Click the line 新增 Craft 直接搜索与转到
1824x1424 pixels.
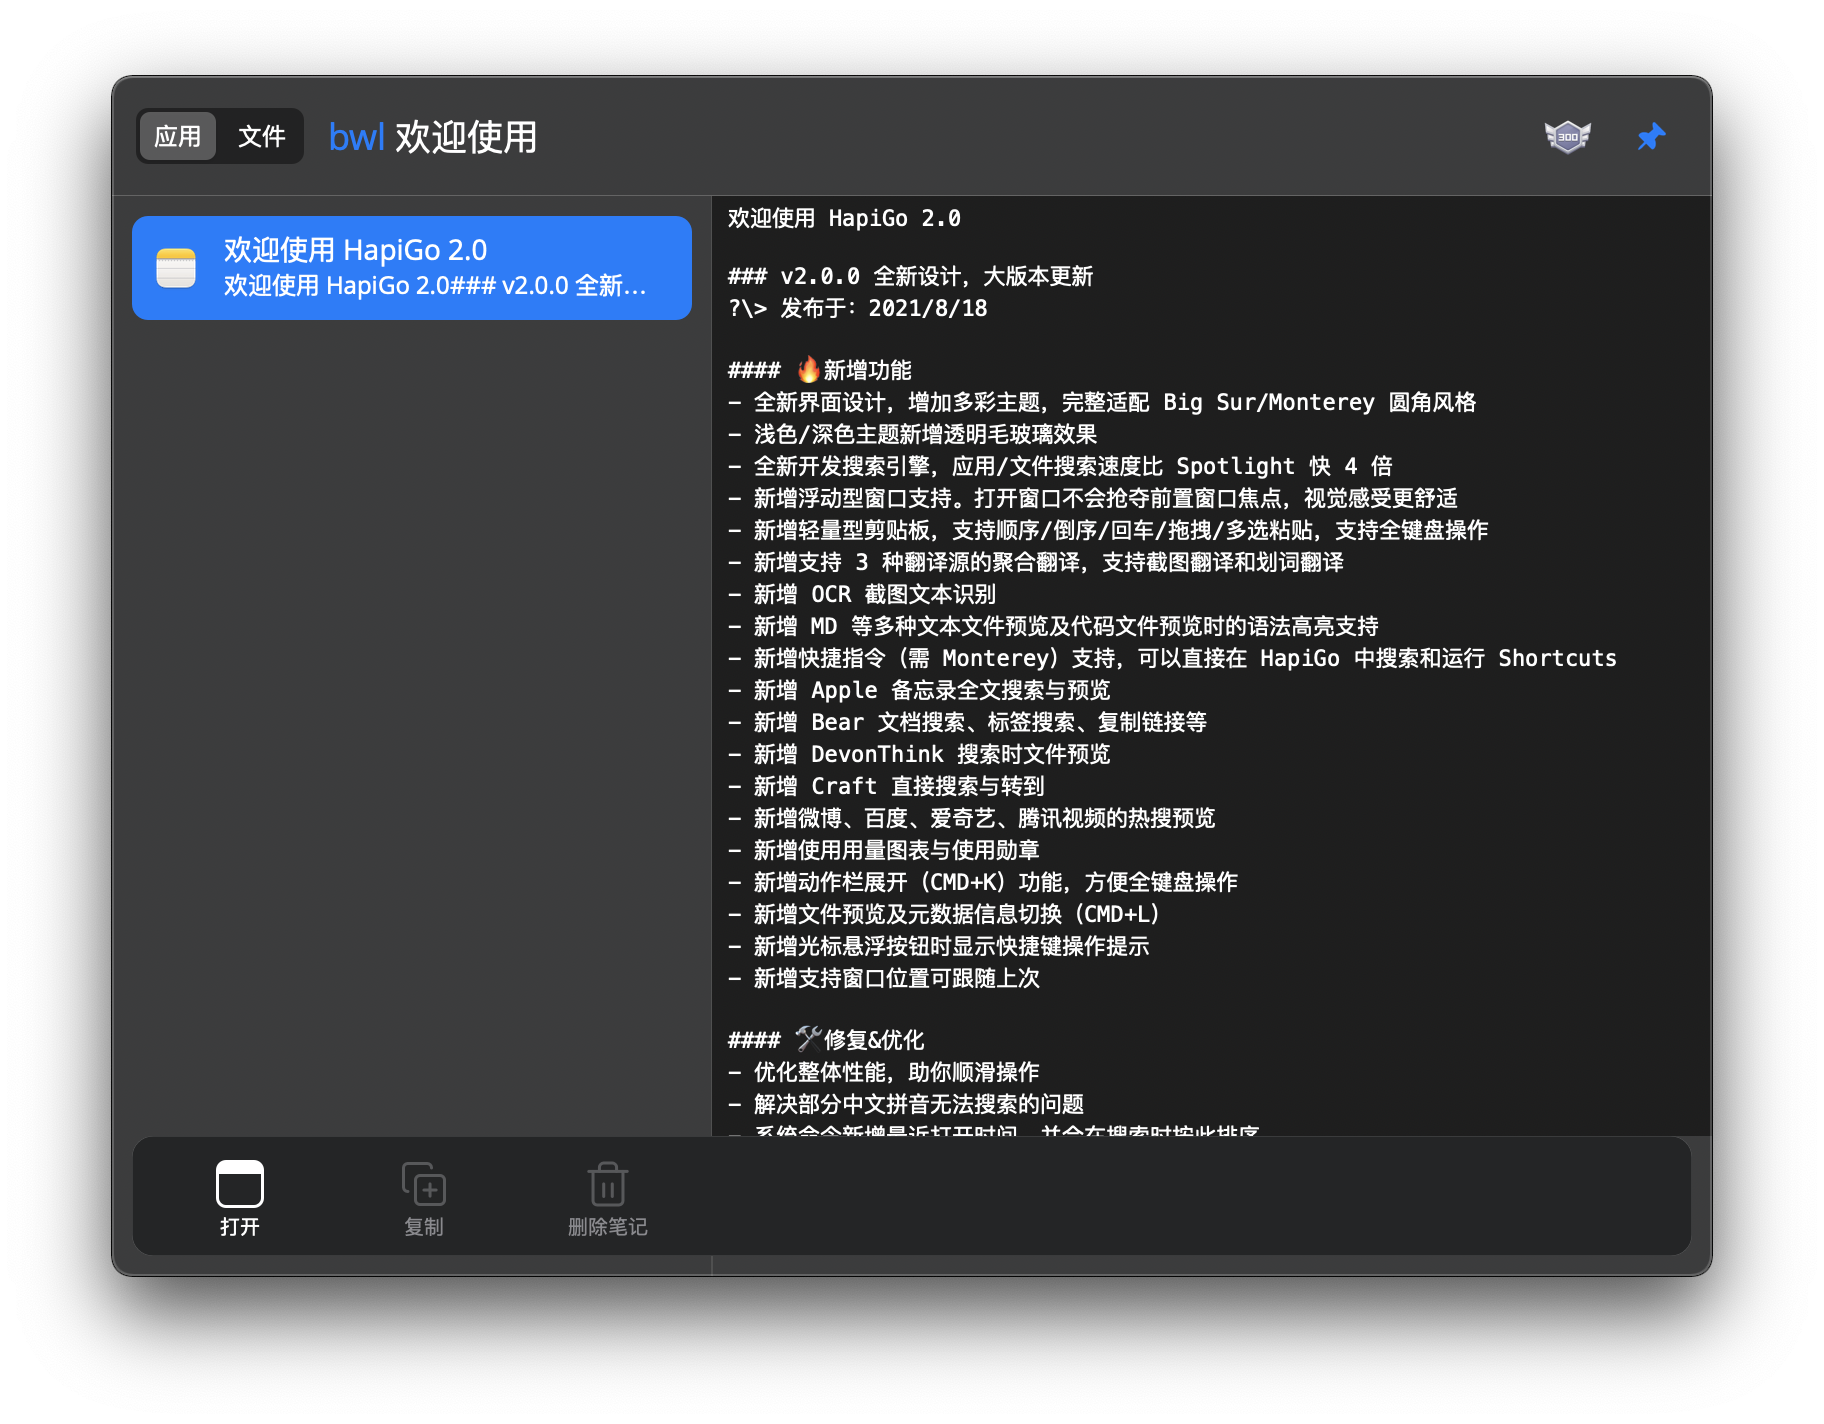886,786
